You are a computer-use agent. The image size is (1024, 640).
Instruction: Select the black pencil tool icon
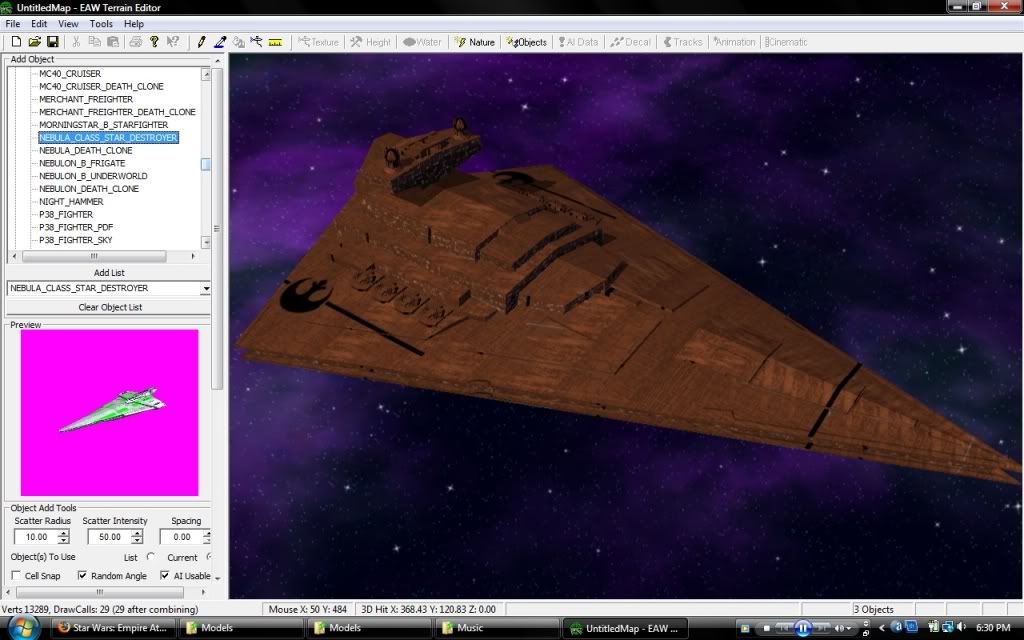tap(201, 42)
